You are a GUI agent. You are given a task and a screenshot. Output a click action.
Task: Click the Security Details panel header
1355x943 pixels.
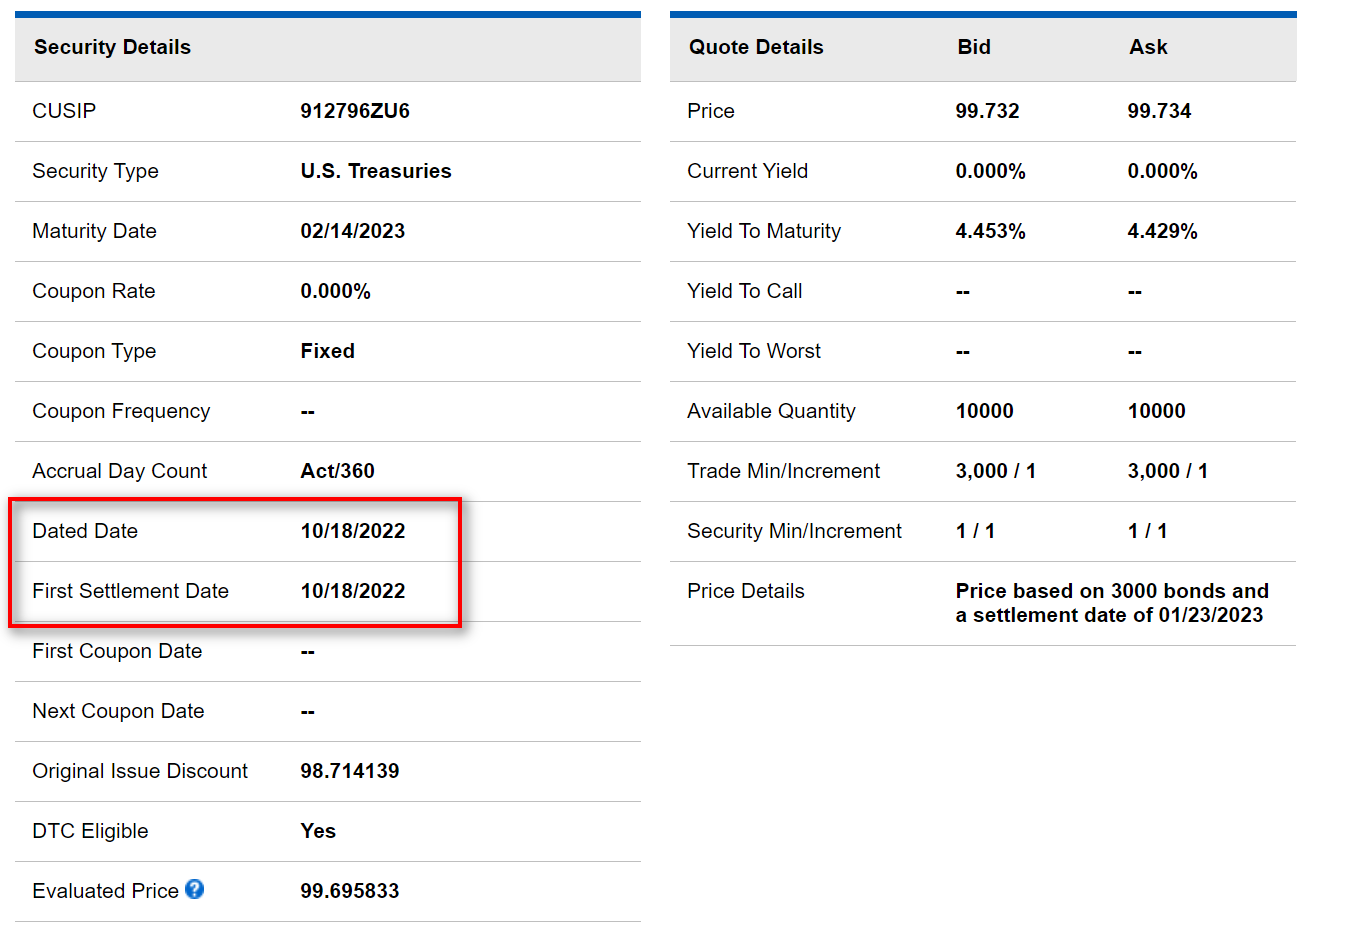(x=113, y=47)
